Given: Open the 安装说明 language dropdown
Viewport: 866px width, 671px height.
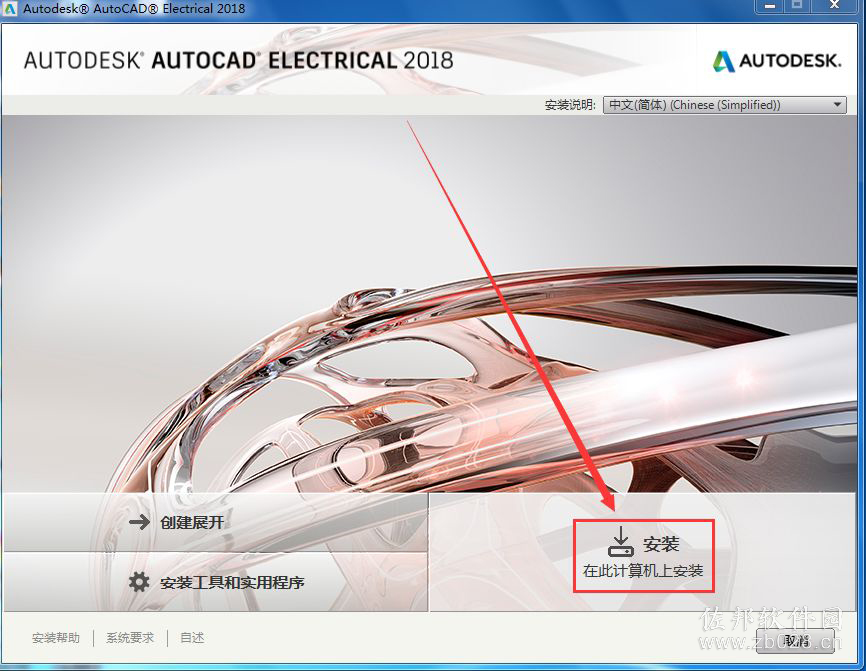Looking at the screenshot, I should [725, 105].
